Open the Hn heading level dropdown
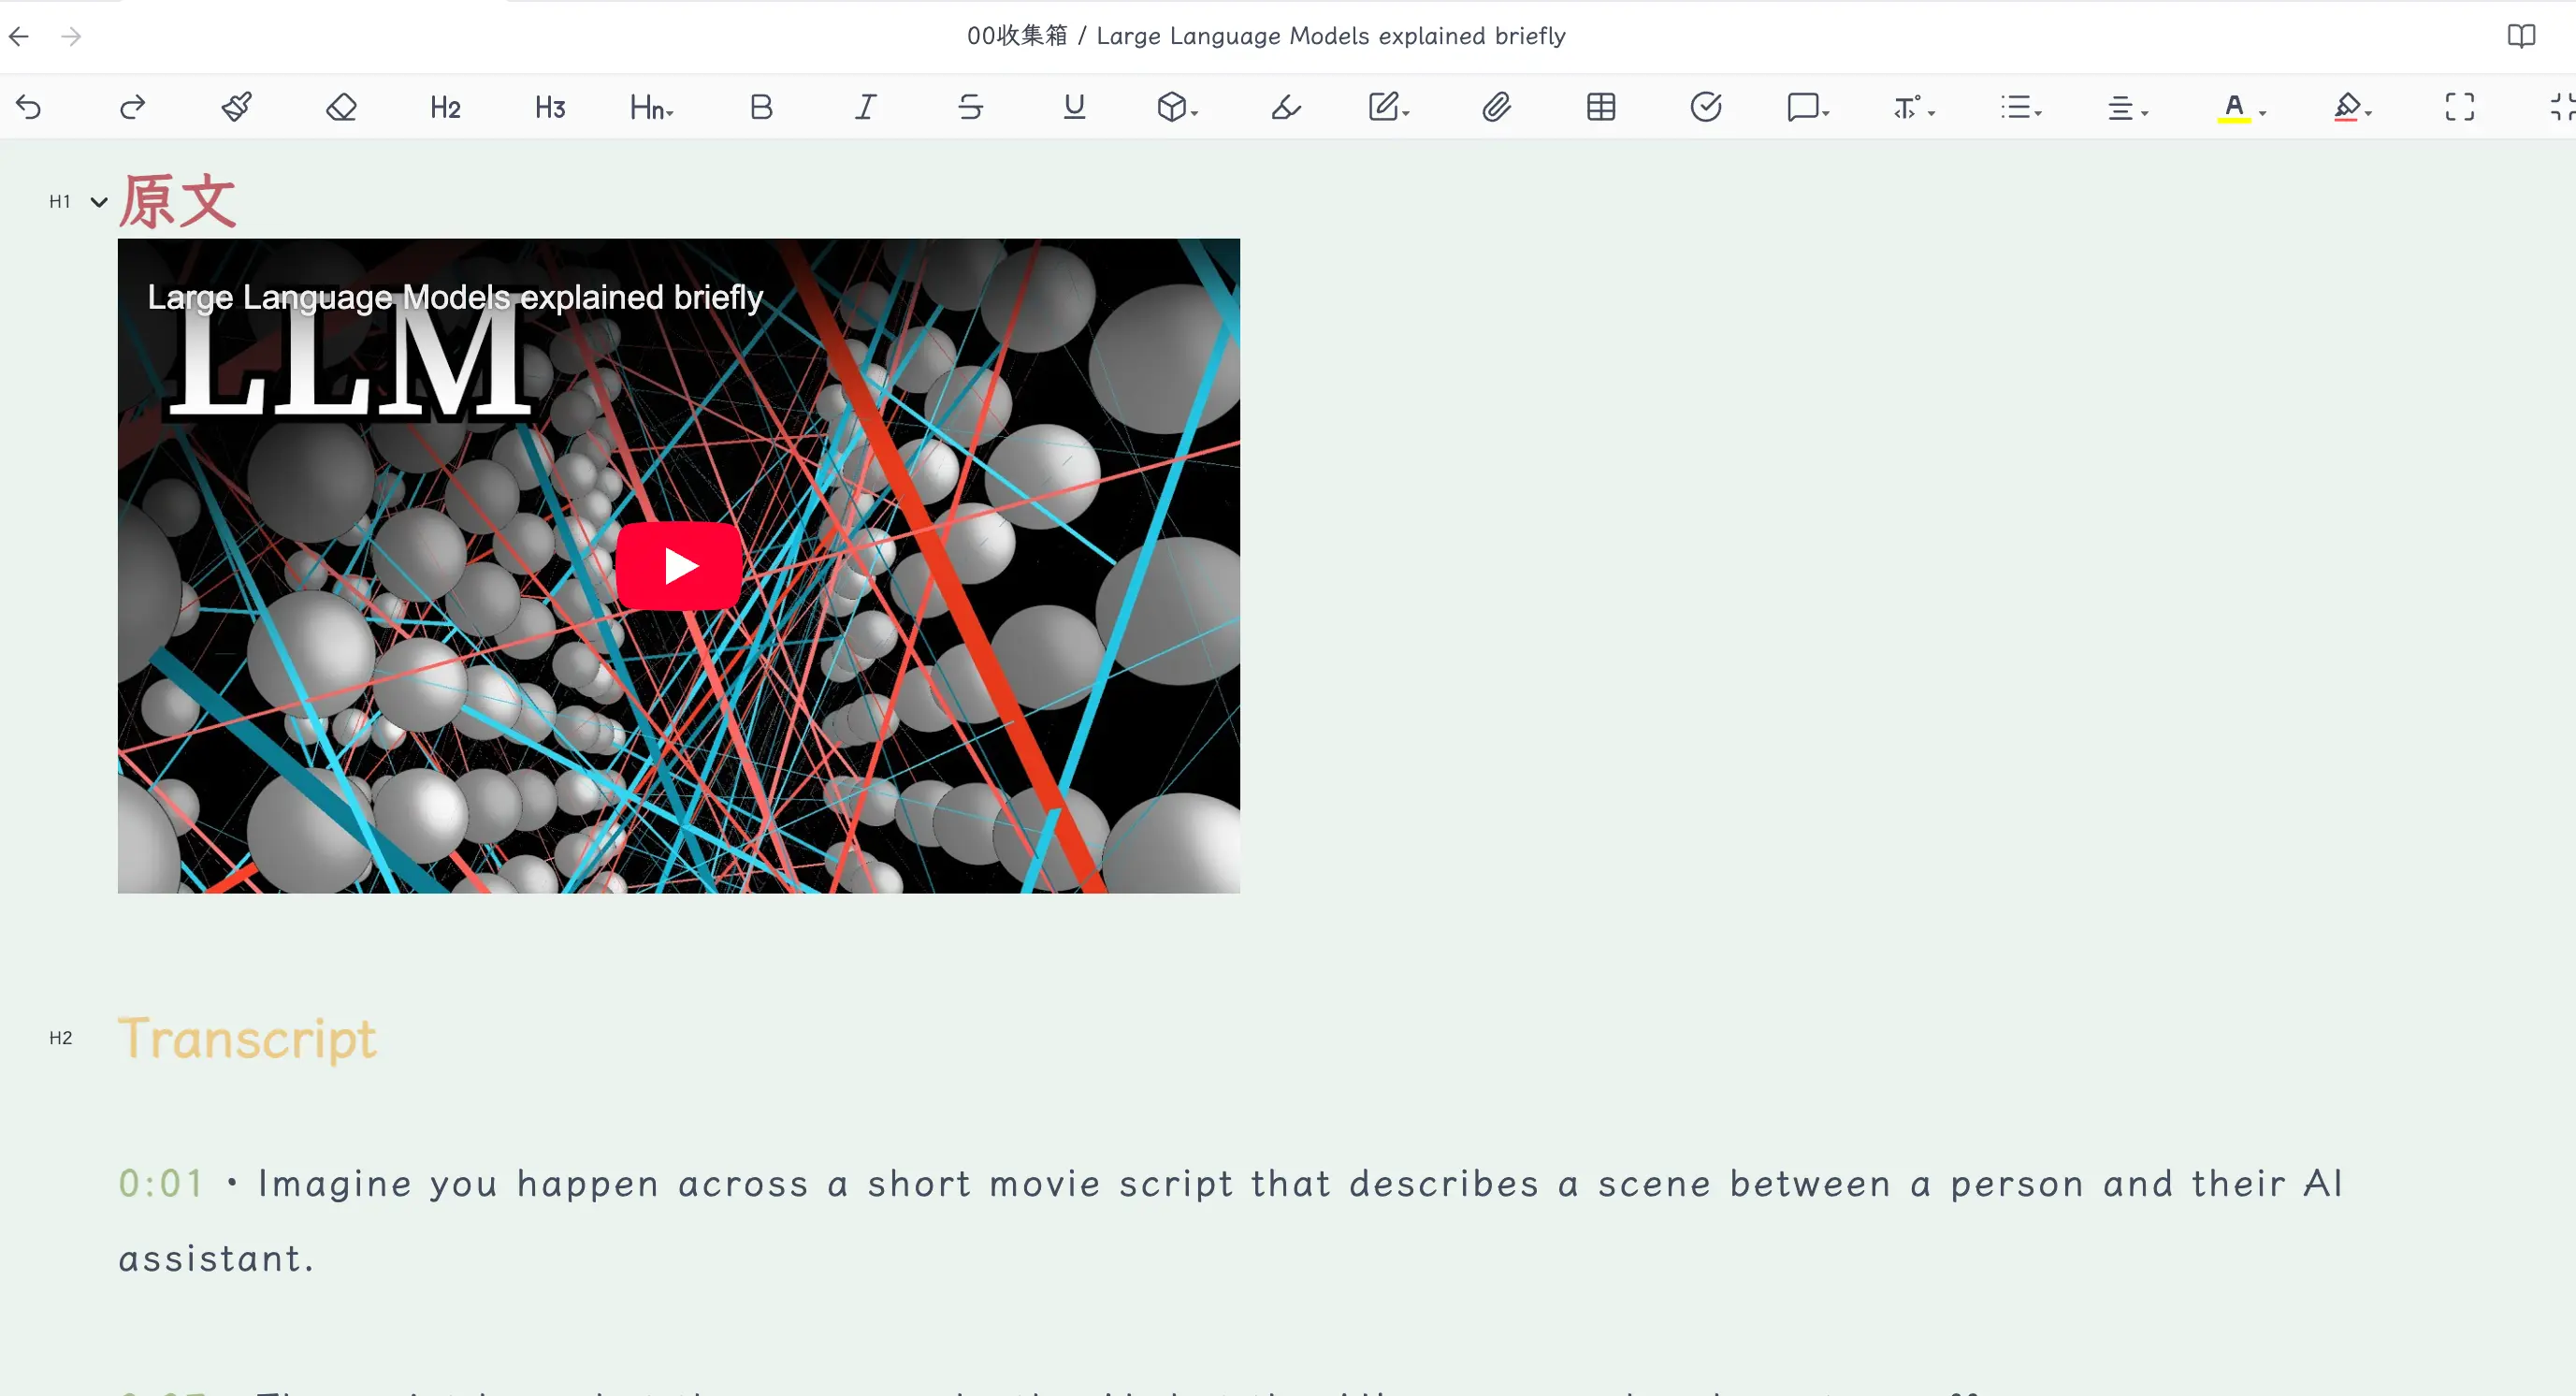 (652, 107)
